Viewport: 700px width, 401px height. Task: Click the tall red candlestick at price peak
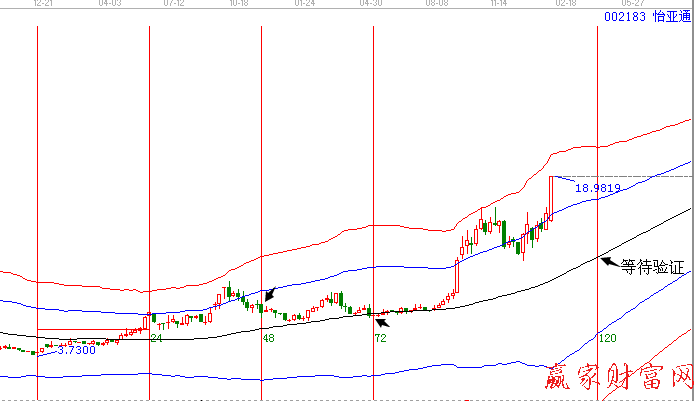[551, 198]
